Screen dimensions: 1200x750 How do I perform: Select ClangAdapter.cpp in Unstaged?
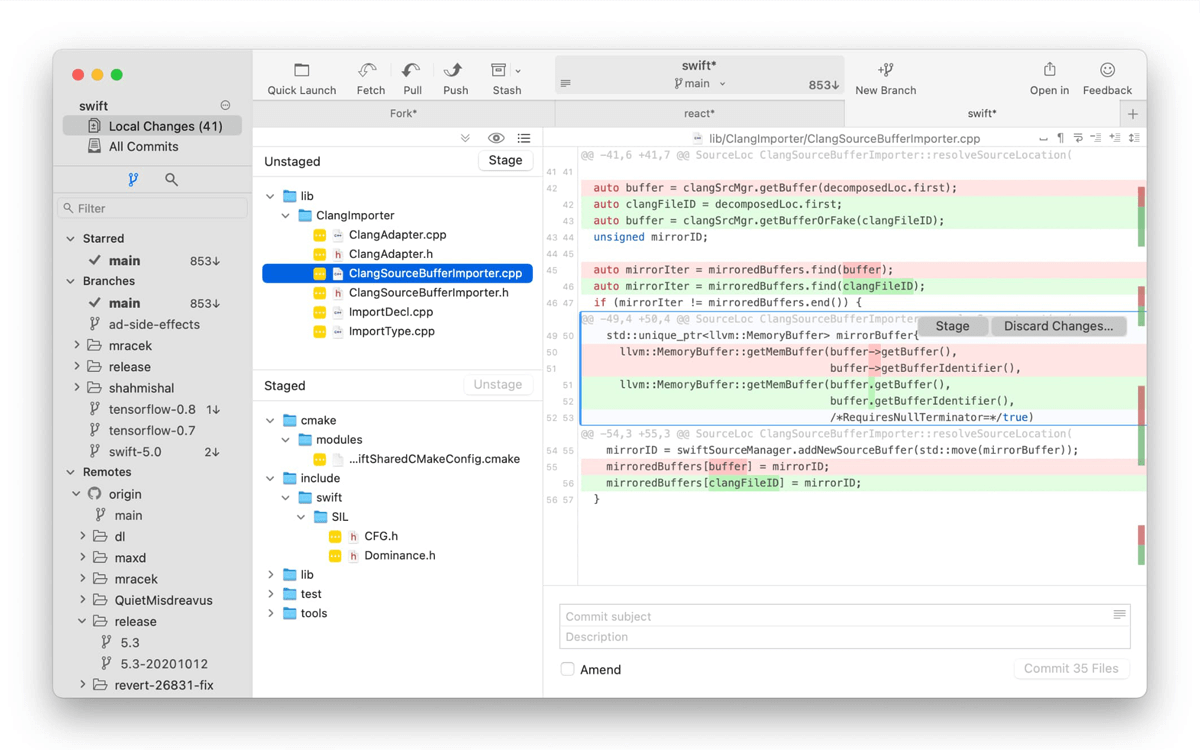397,235
